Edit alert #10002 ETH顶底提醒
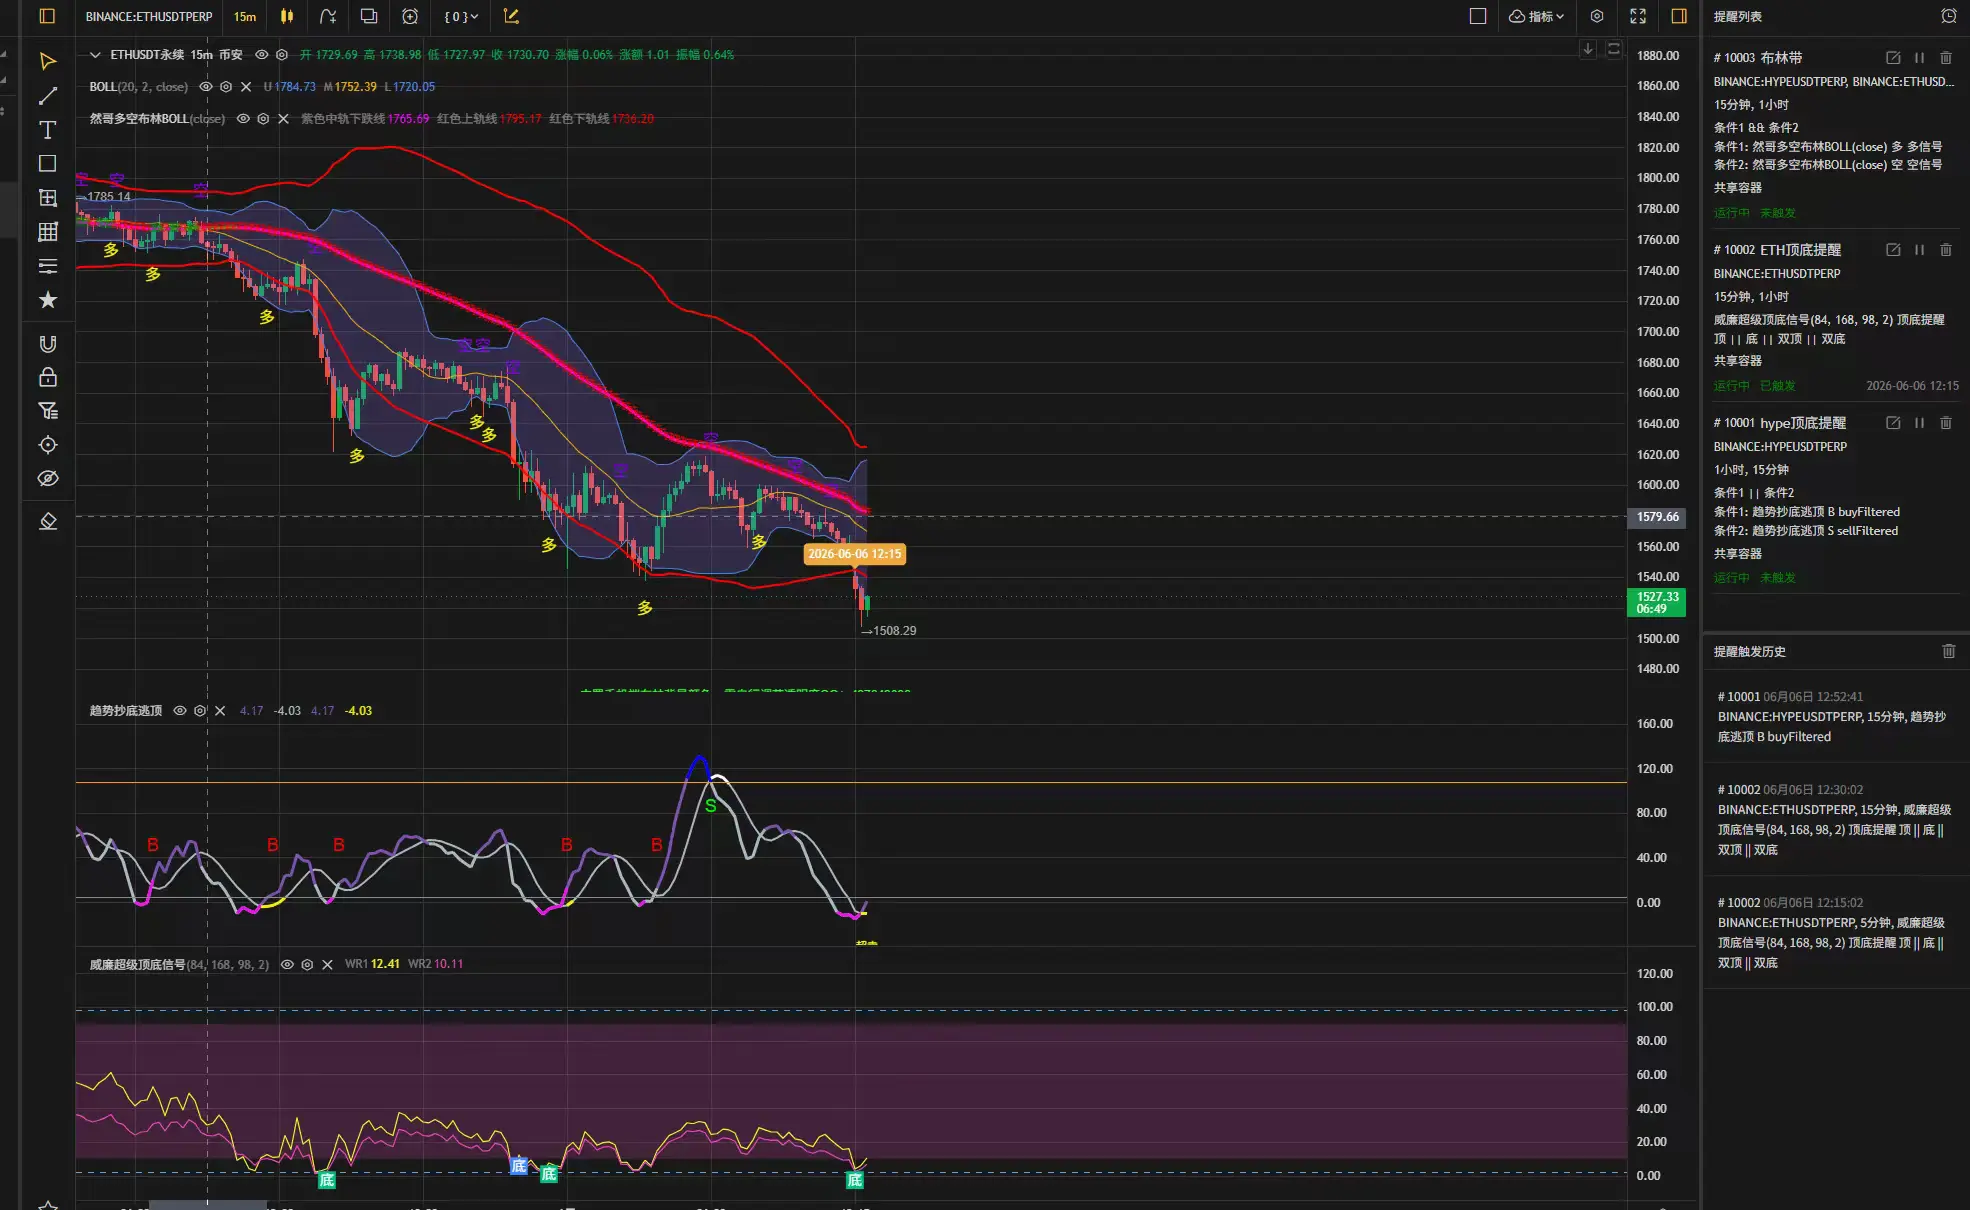 pos(1893,250)
